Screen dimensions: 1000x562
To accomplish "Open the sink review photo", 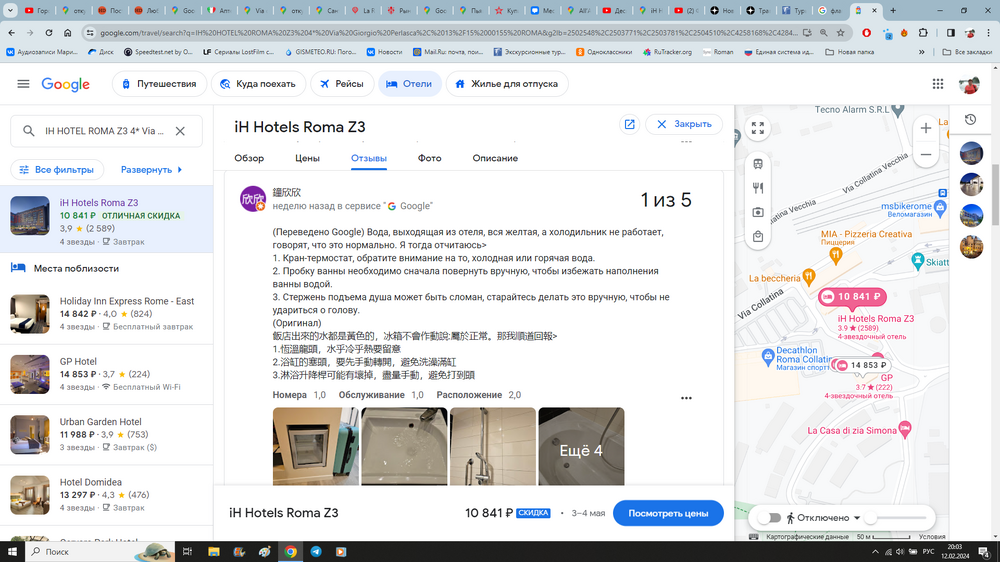I will (x=404, y=447).
